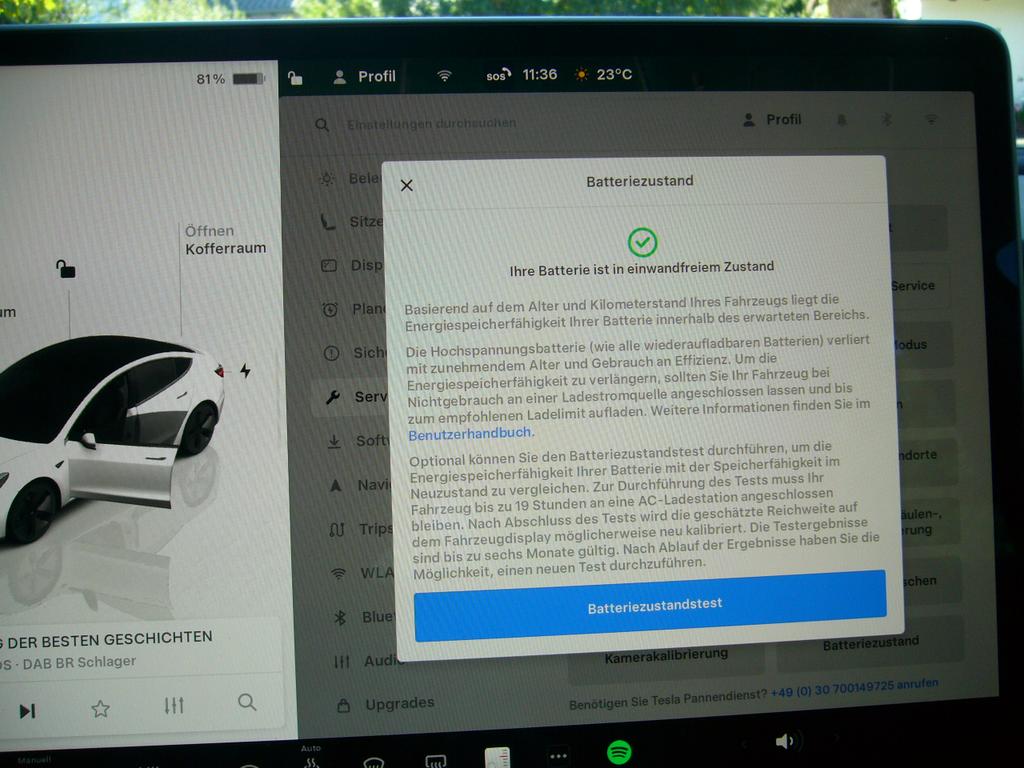Open the Bluetooth settings menu
The width and height of the screenshot is (1024, 768).
364,617
